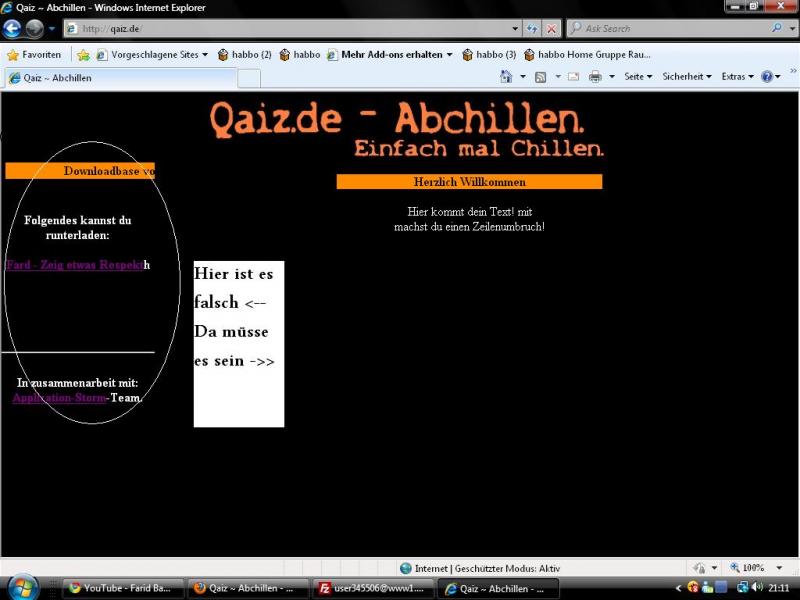Click the browser Back arrow button
Image resolution: width=800 pixels, height=600 pixels.
(x=13, y=29)
